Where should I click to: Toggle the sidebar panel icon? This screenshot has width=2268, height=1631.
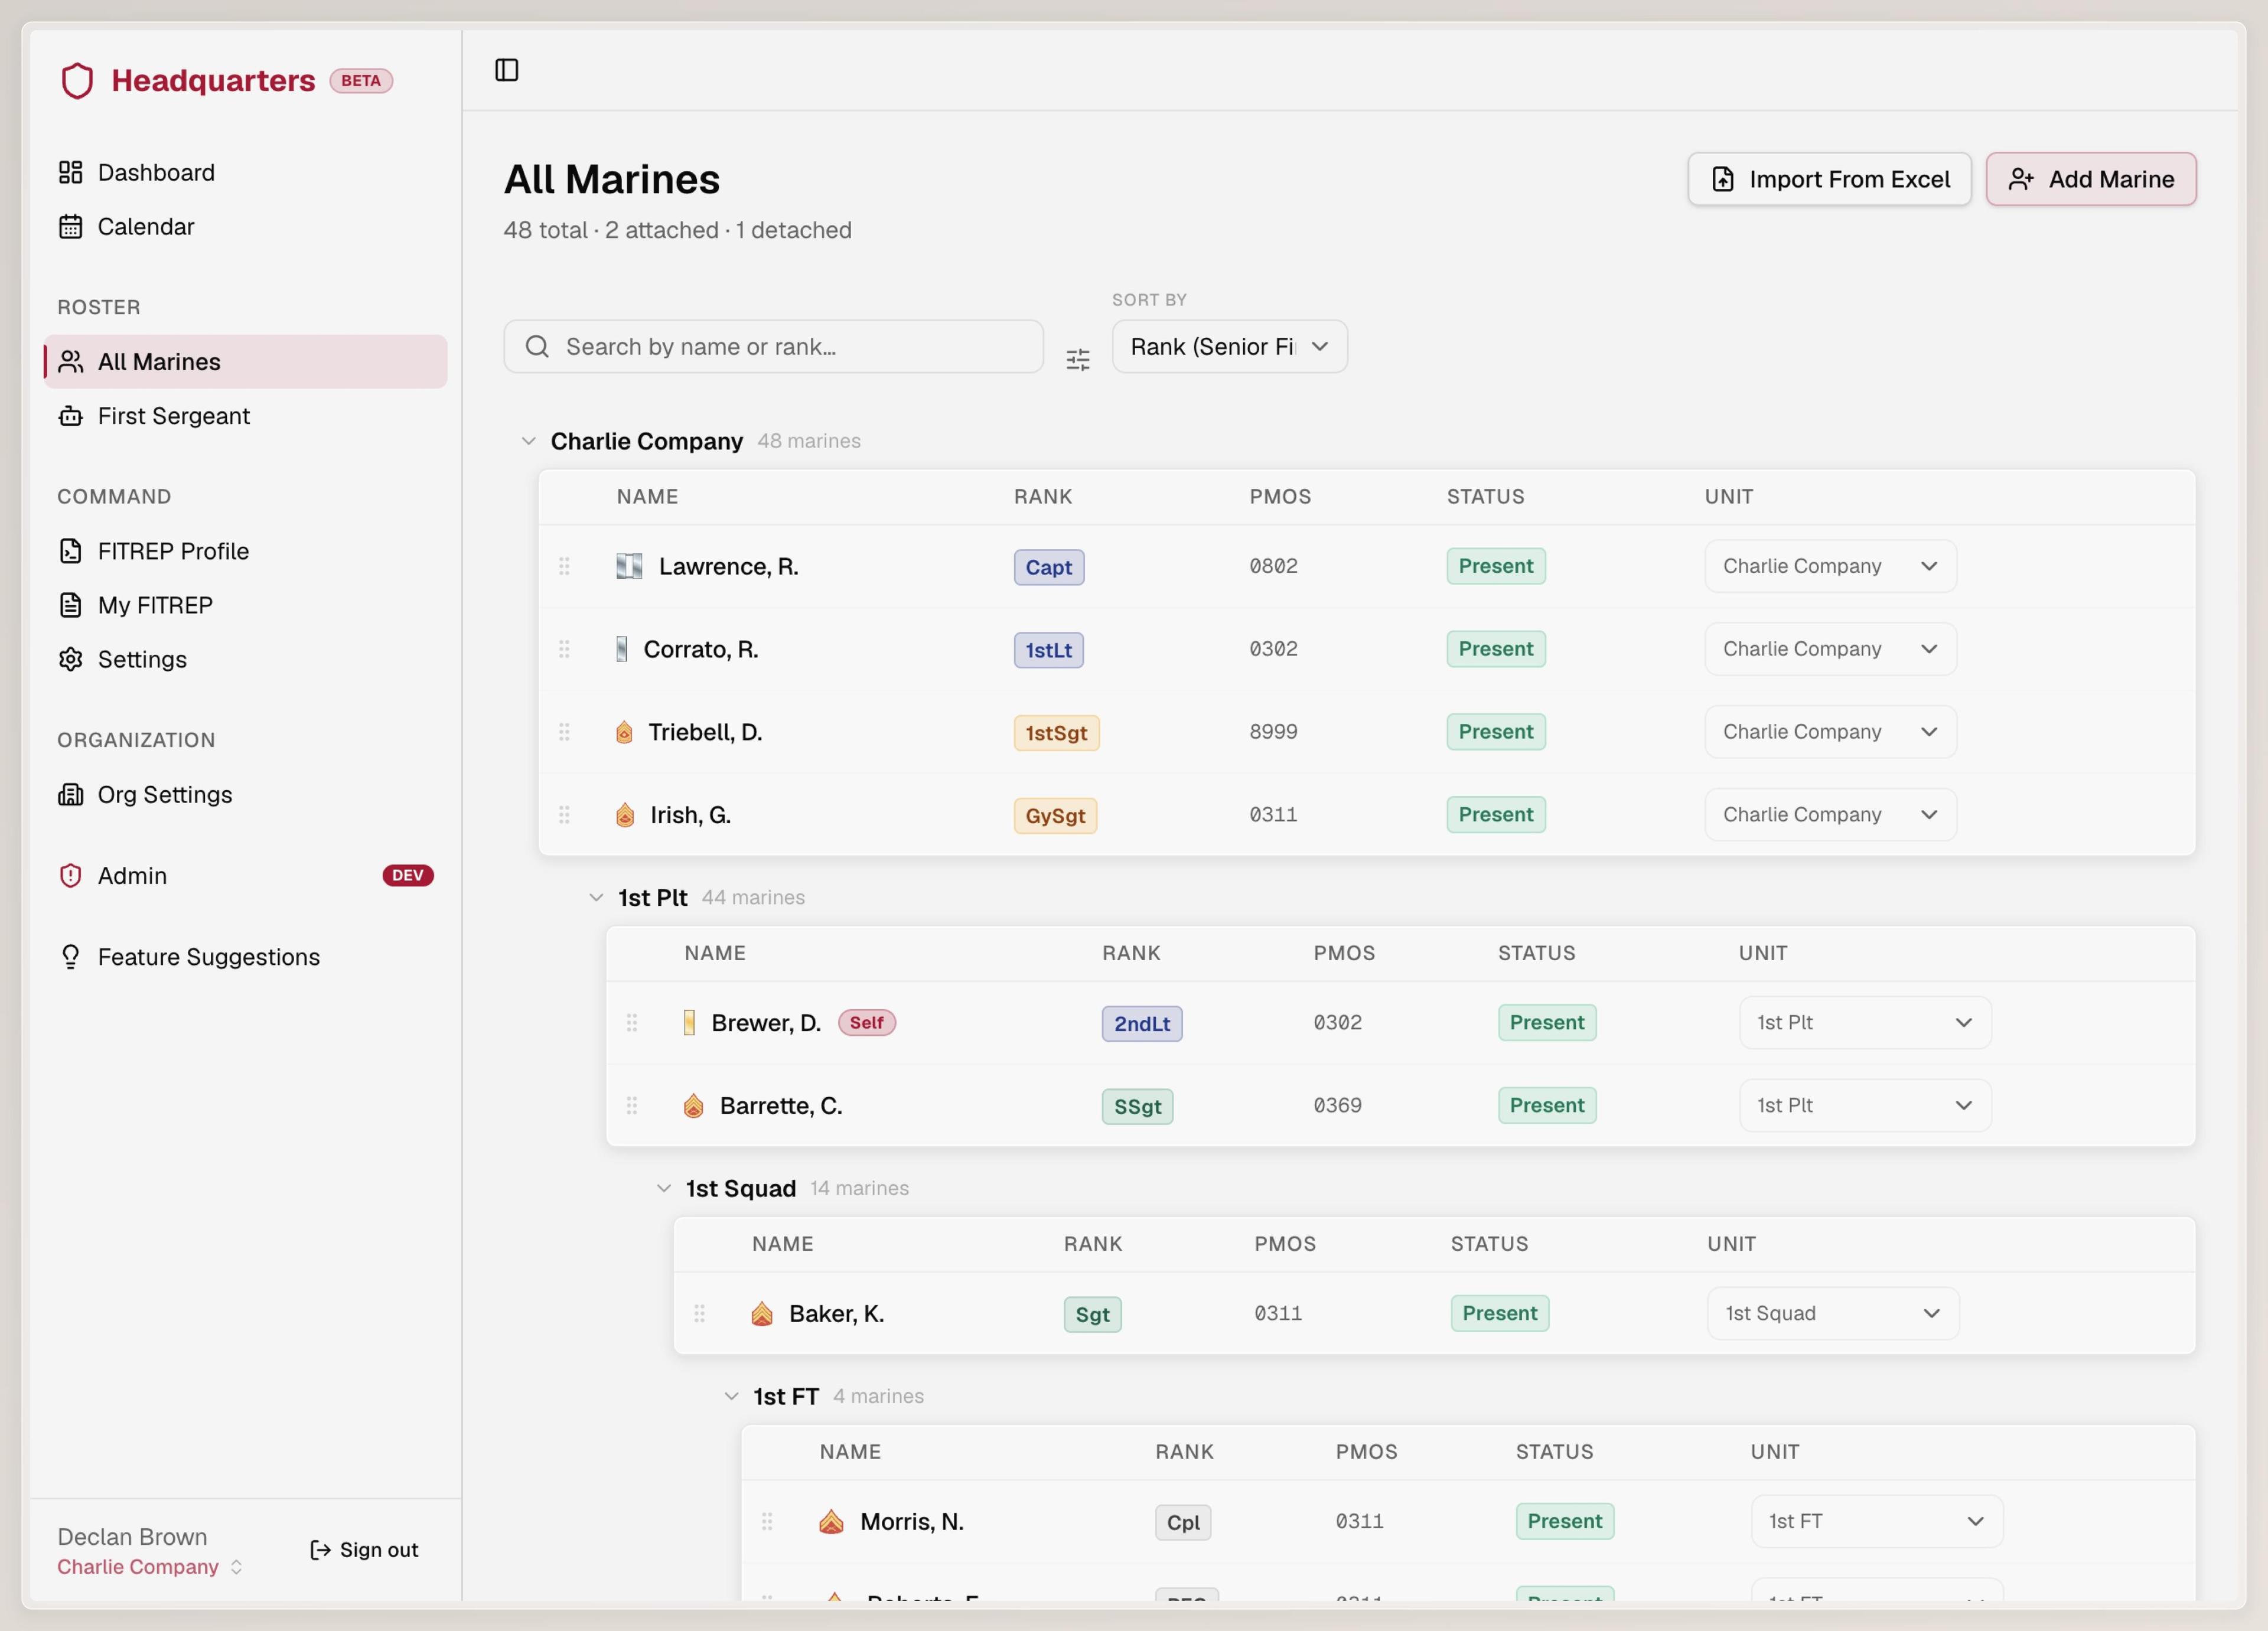click(x=507, y=70)
